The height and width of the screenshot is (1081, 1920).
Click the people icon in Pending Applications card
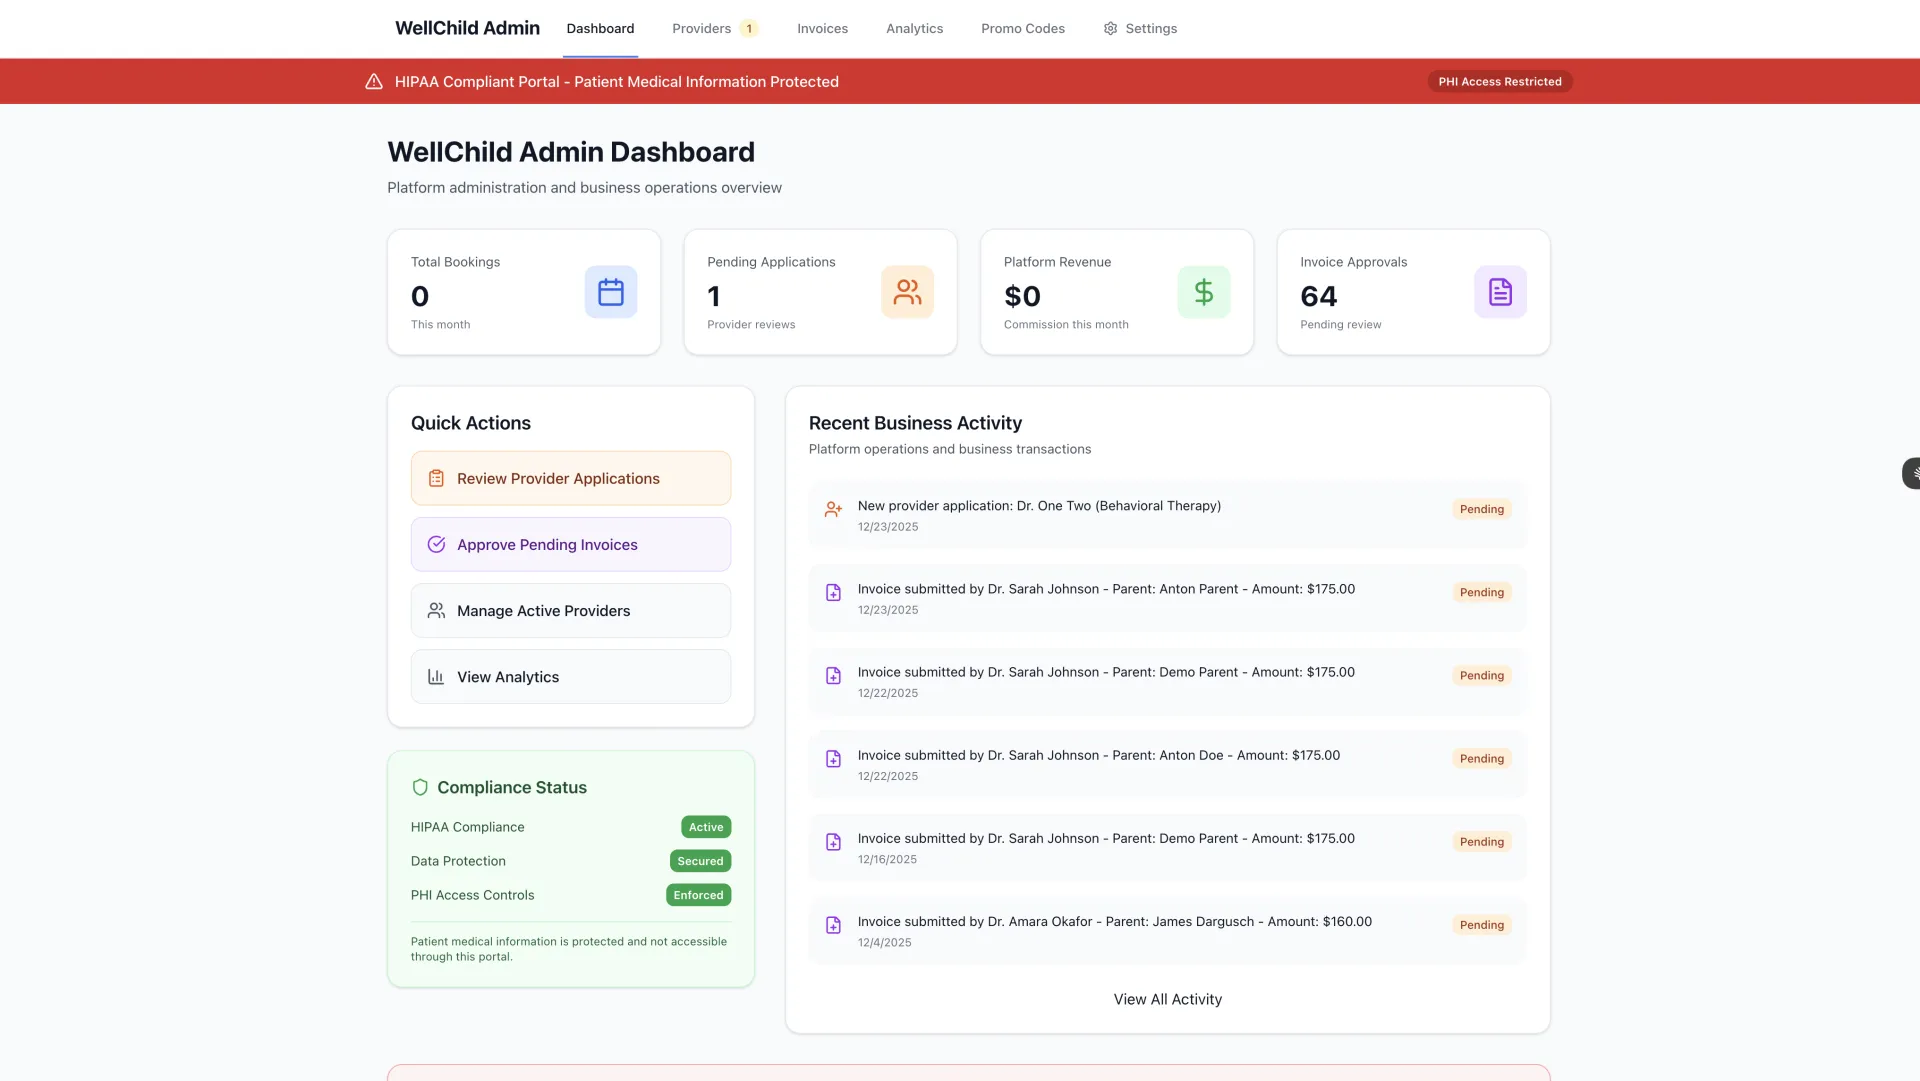pos(907,292)
